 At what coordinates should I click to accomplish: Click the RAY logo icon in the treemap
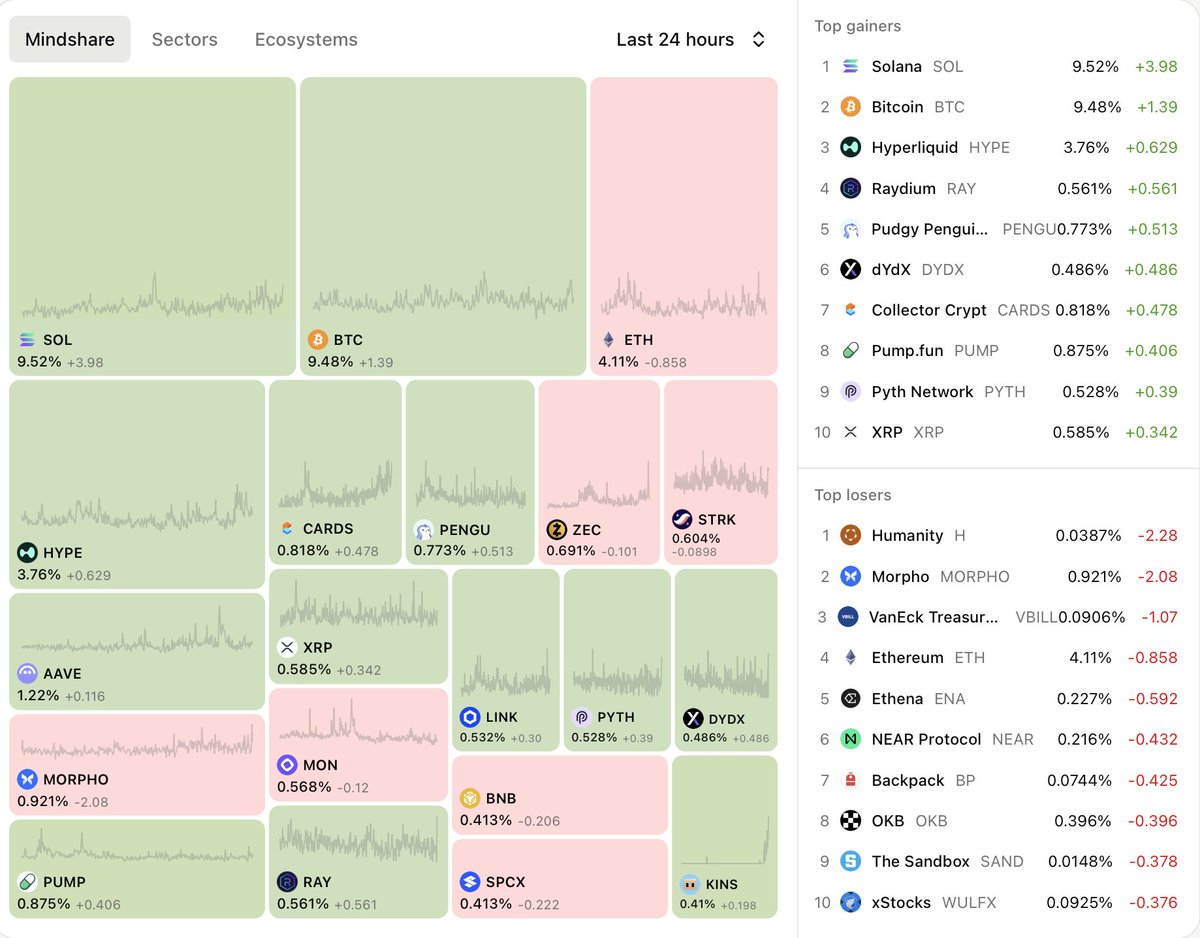[287, 882]
